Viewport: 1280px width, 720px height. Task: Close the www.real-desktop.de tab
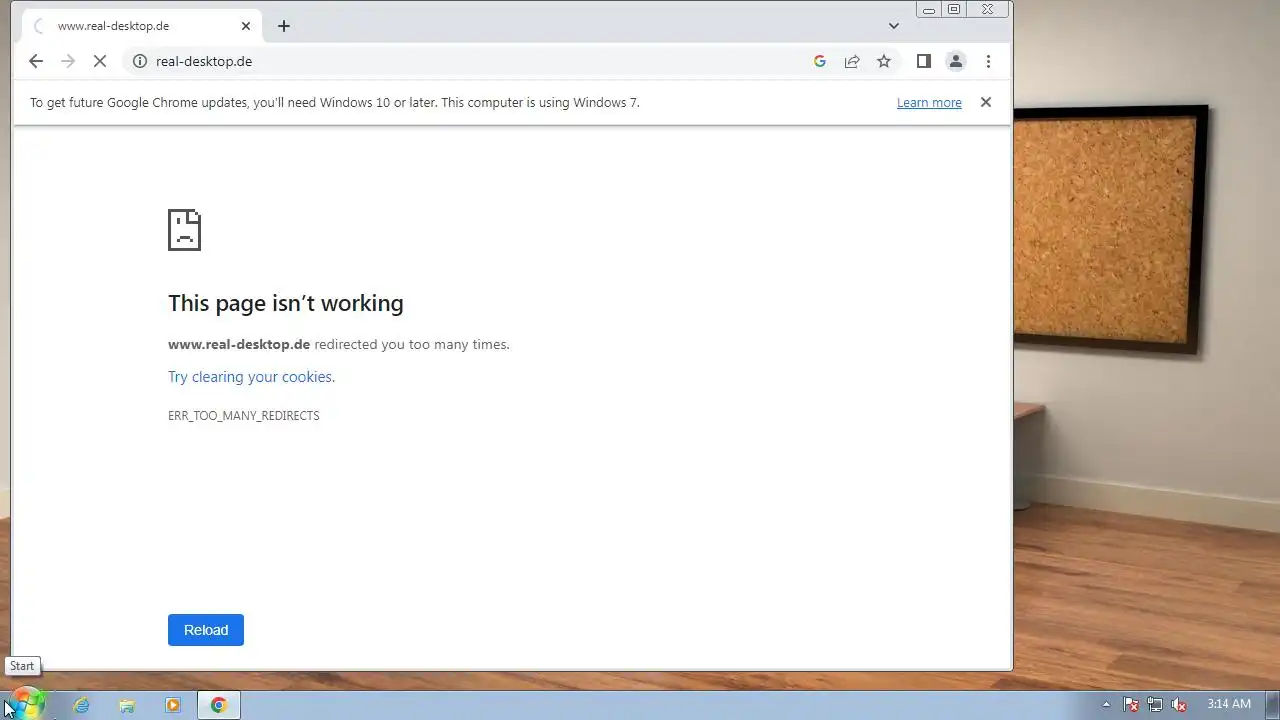coord(246,26)
